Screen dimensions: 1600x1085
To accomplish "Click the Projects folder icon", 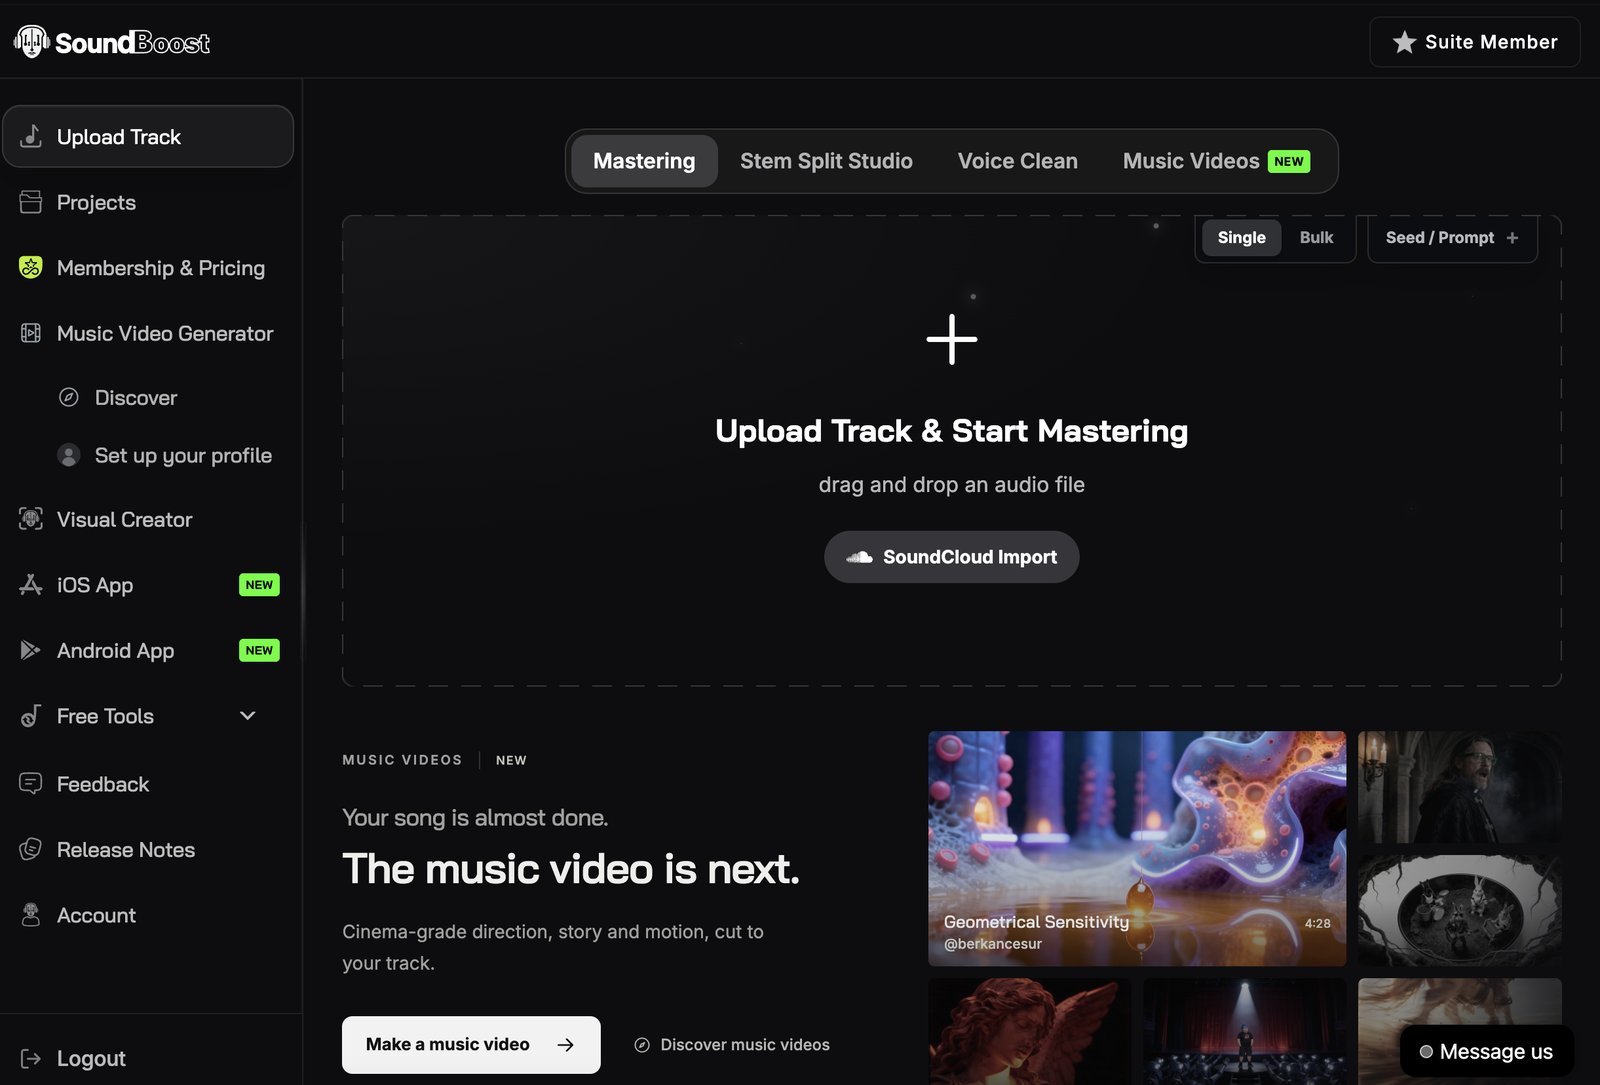I will 31,202.
